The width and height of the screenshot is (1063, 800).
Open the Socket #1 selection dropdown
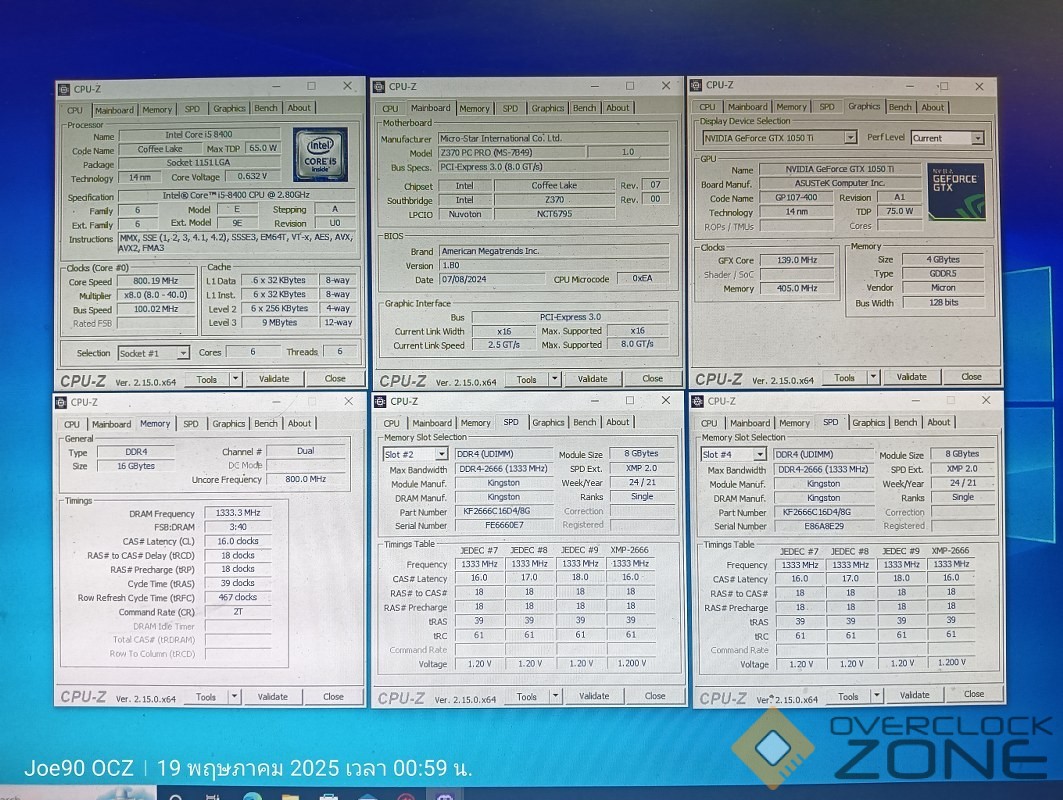182,353
